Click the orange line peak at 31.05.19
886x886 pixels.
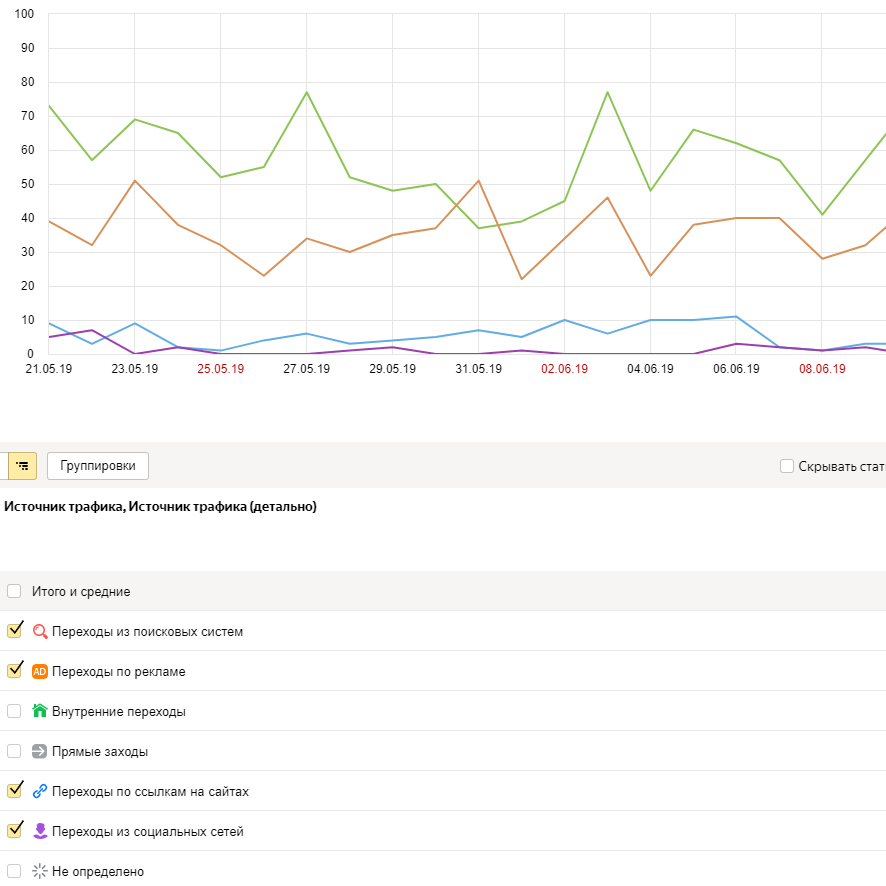479,181
